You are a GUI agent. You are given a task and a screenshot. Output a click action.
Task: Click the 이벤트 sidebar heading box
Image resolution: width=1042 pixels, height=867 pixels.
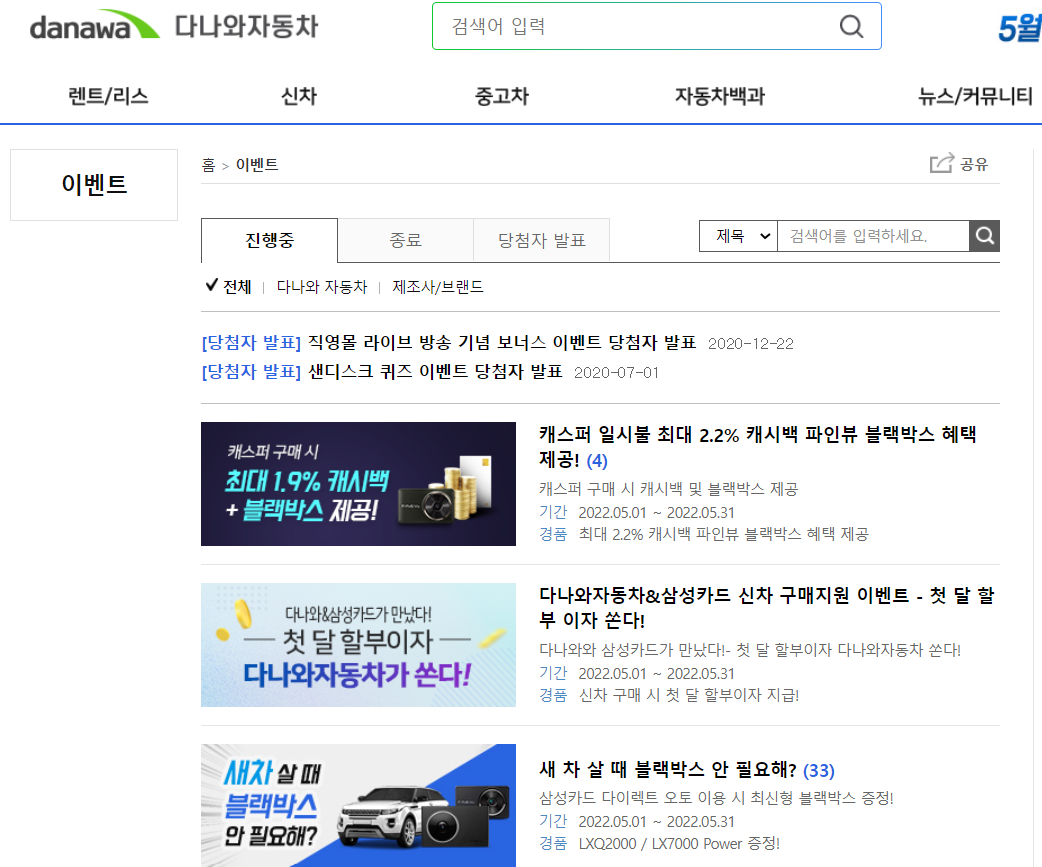click(94, 185)
